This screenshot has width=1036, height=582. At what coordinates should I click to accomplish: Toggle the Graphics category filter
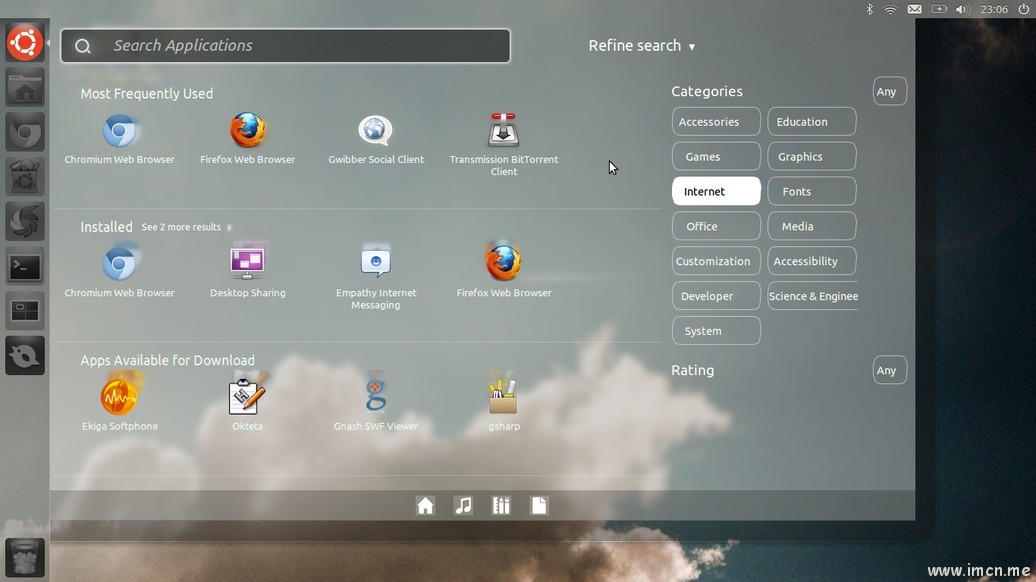pyautogui.click(x=812, y=157)
